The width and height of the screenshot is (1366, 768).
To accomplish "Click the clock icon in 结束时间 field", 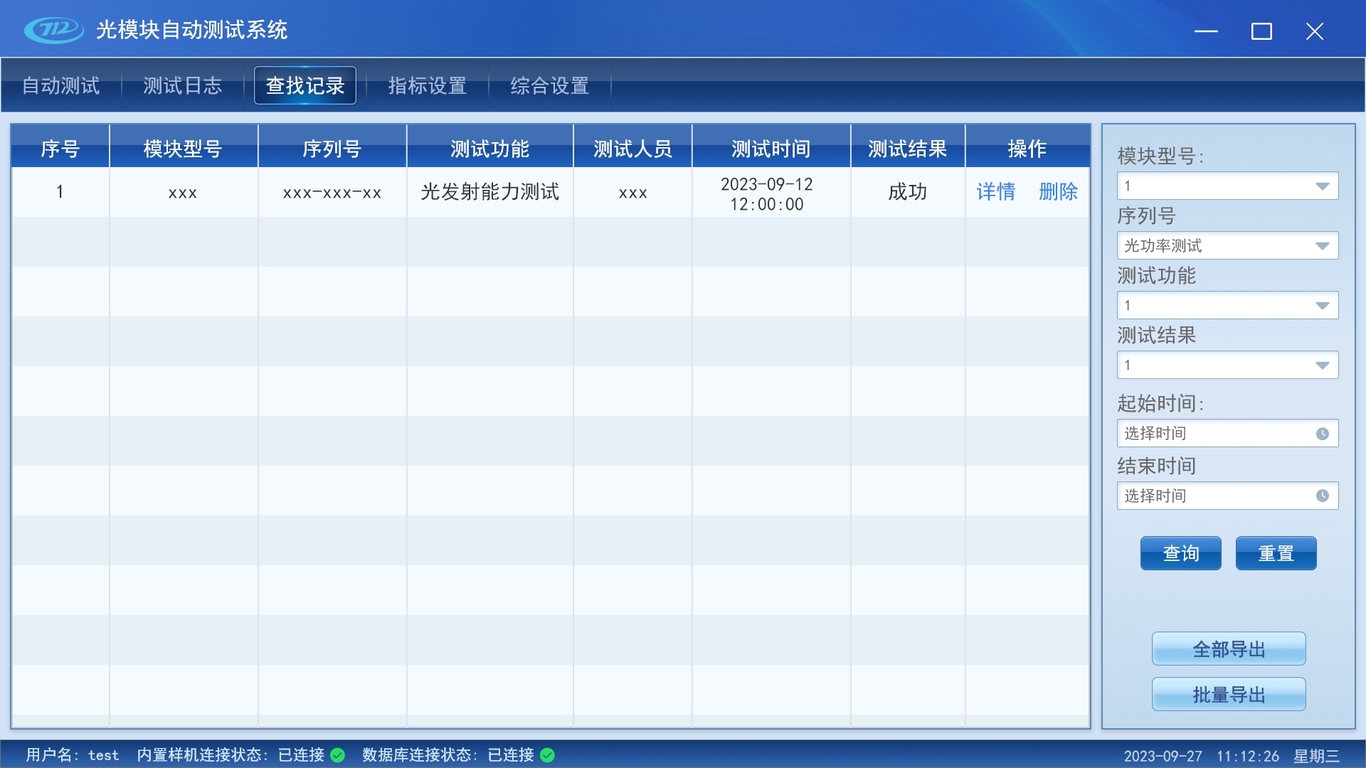I will coord(1322,496).
